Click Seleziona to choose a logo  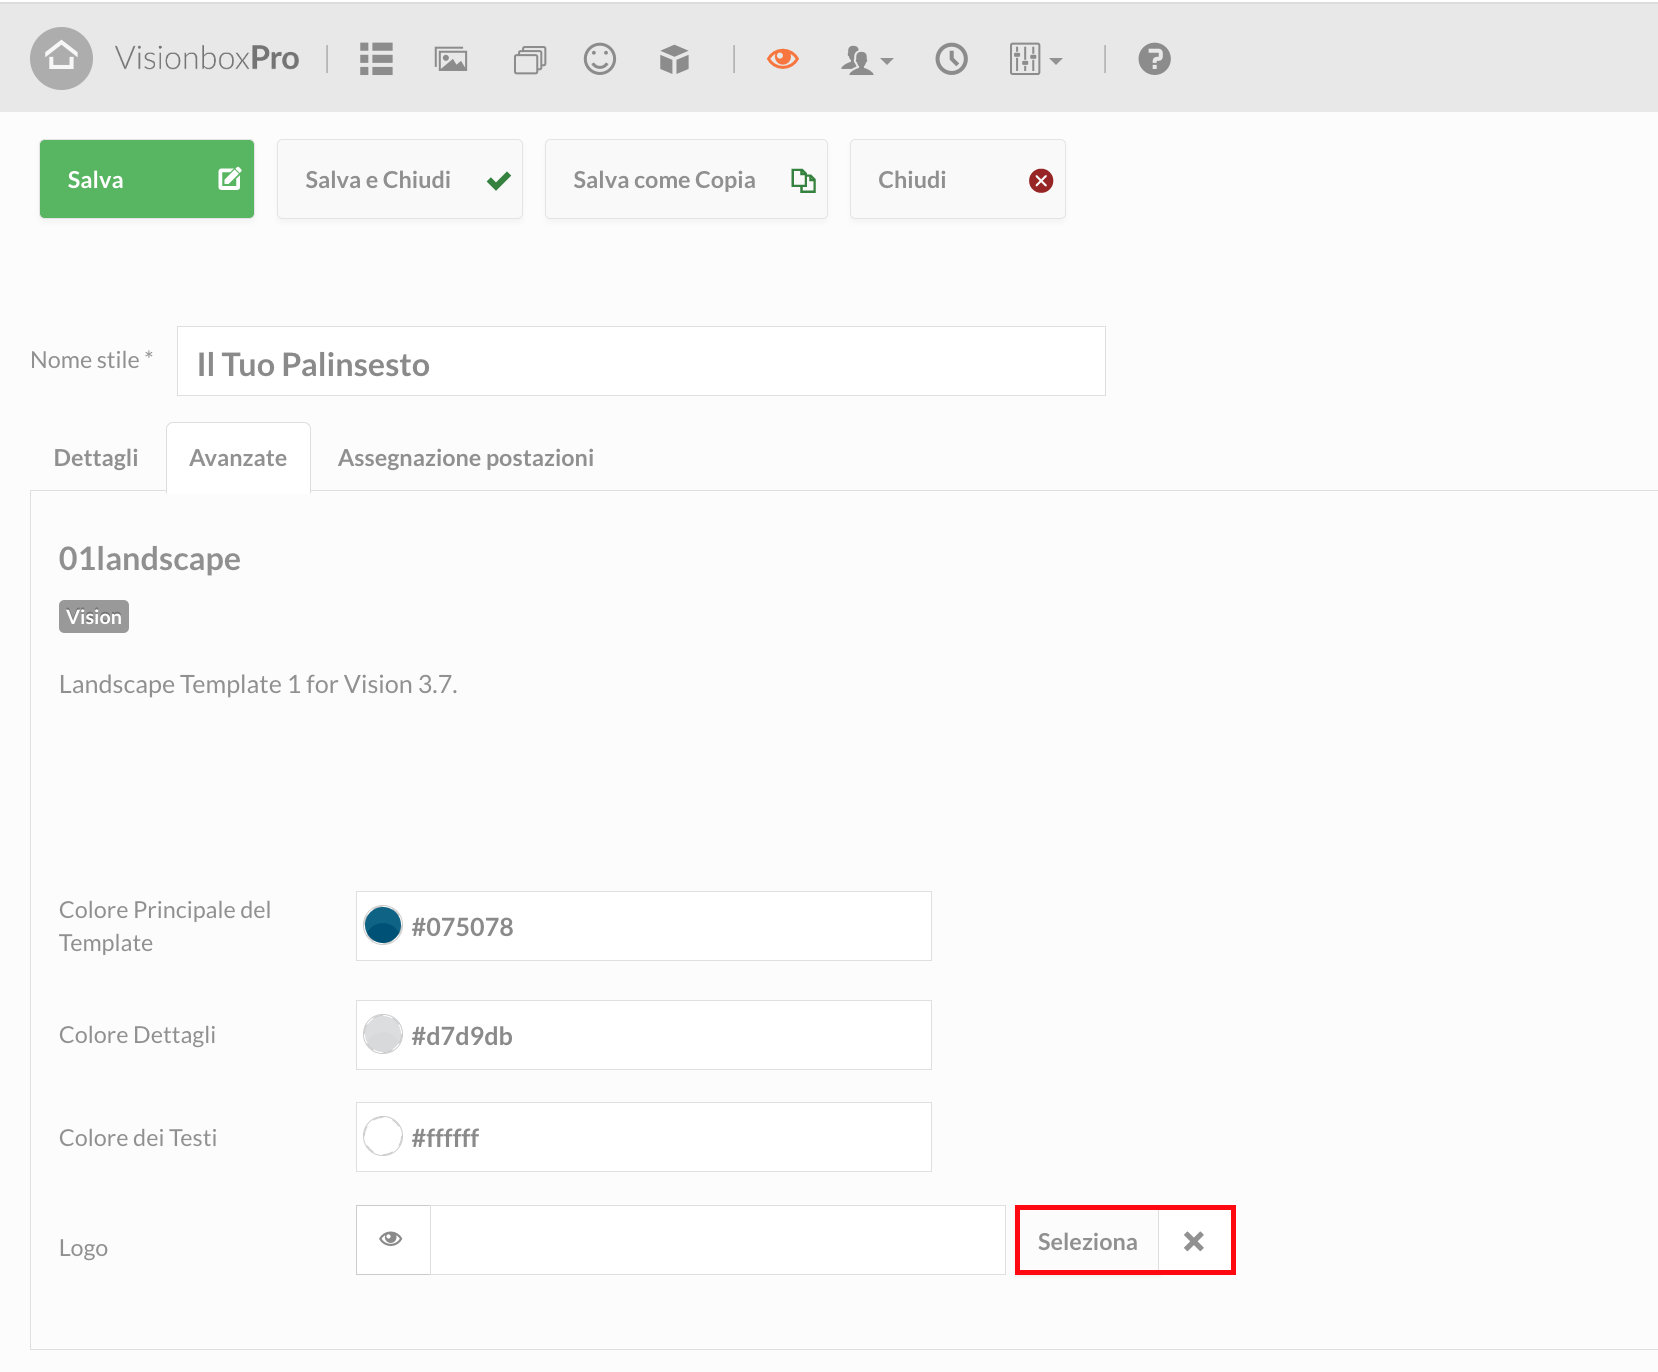point(1088,1241)
